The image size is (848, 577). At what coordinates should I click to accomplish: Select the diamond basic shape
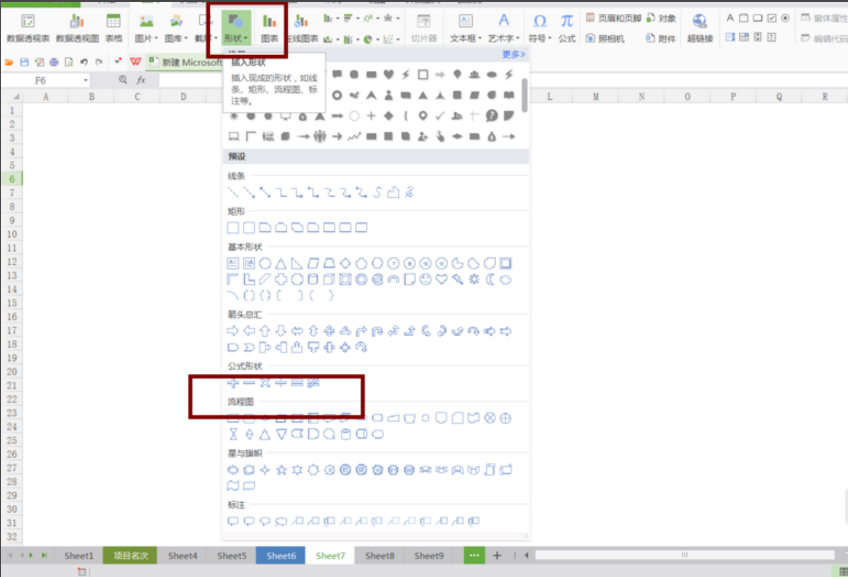345,263
